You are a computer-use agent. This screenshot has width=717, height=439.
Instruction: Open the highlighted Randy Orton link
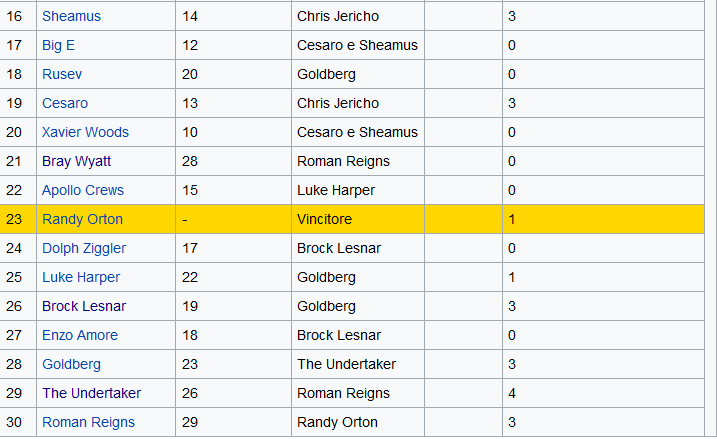pyautogui.click(x=82, y=220)
